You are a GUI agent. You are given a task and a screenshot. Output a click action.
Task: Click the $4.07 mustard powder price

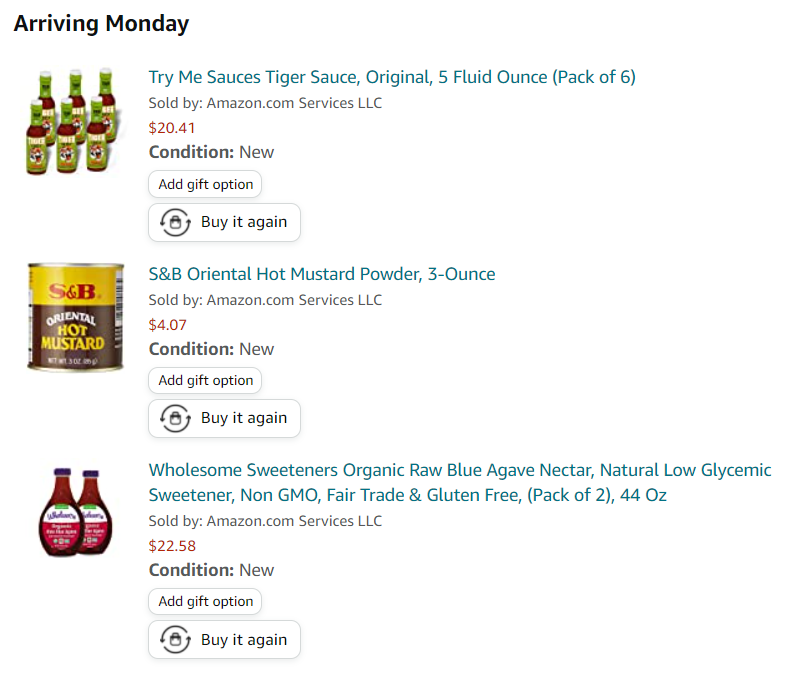[x=168, y=324]
